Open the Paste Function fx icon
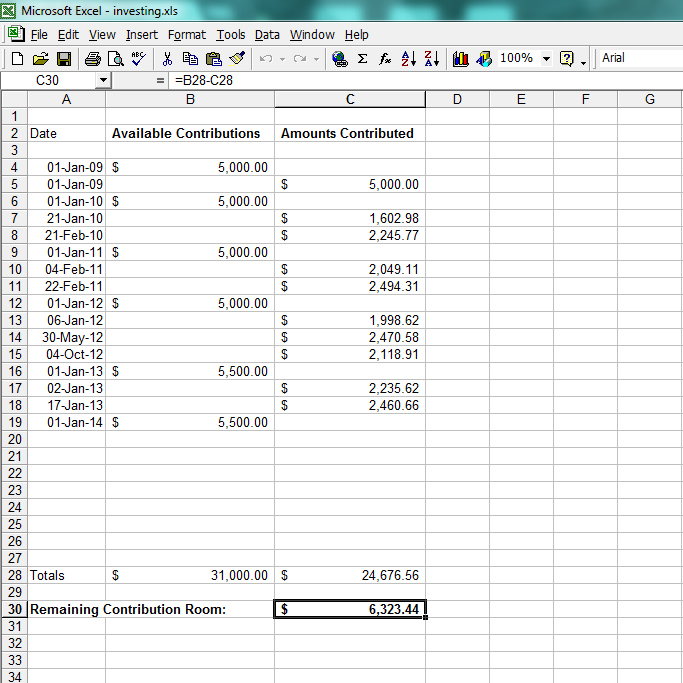The width and height of the screenshot is (683, 683). (x=385, y=58)
